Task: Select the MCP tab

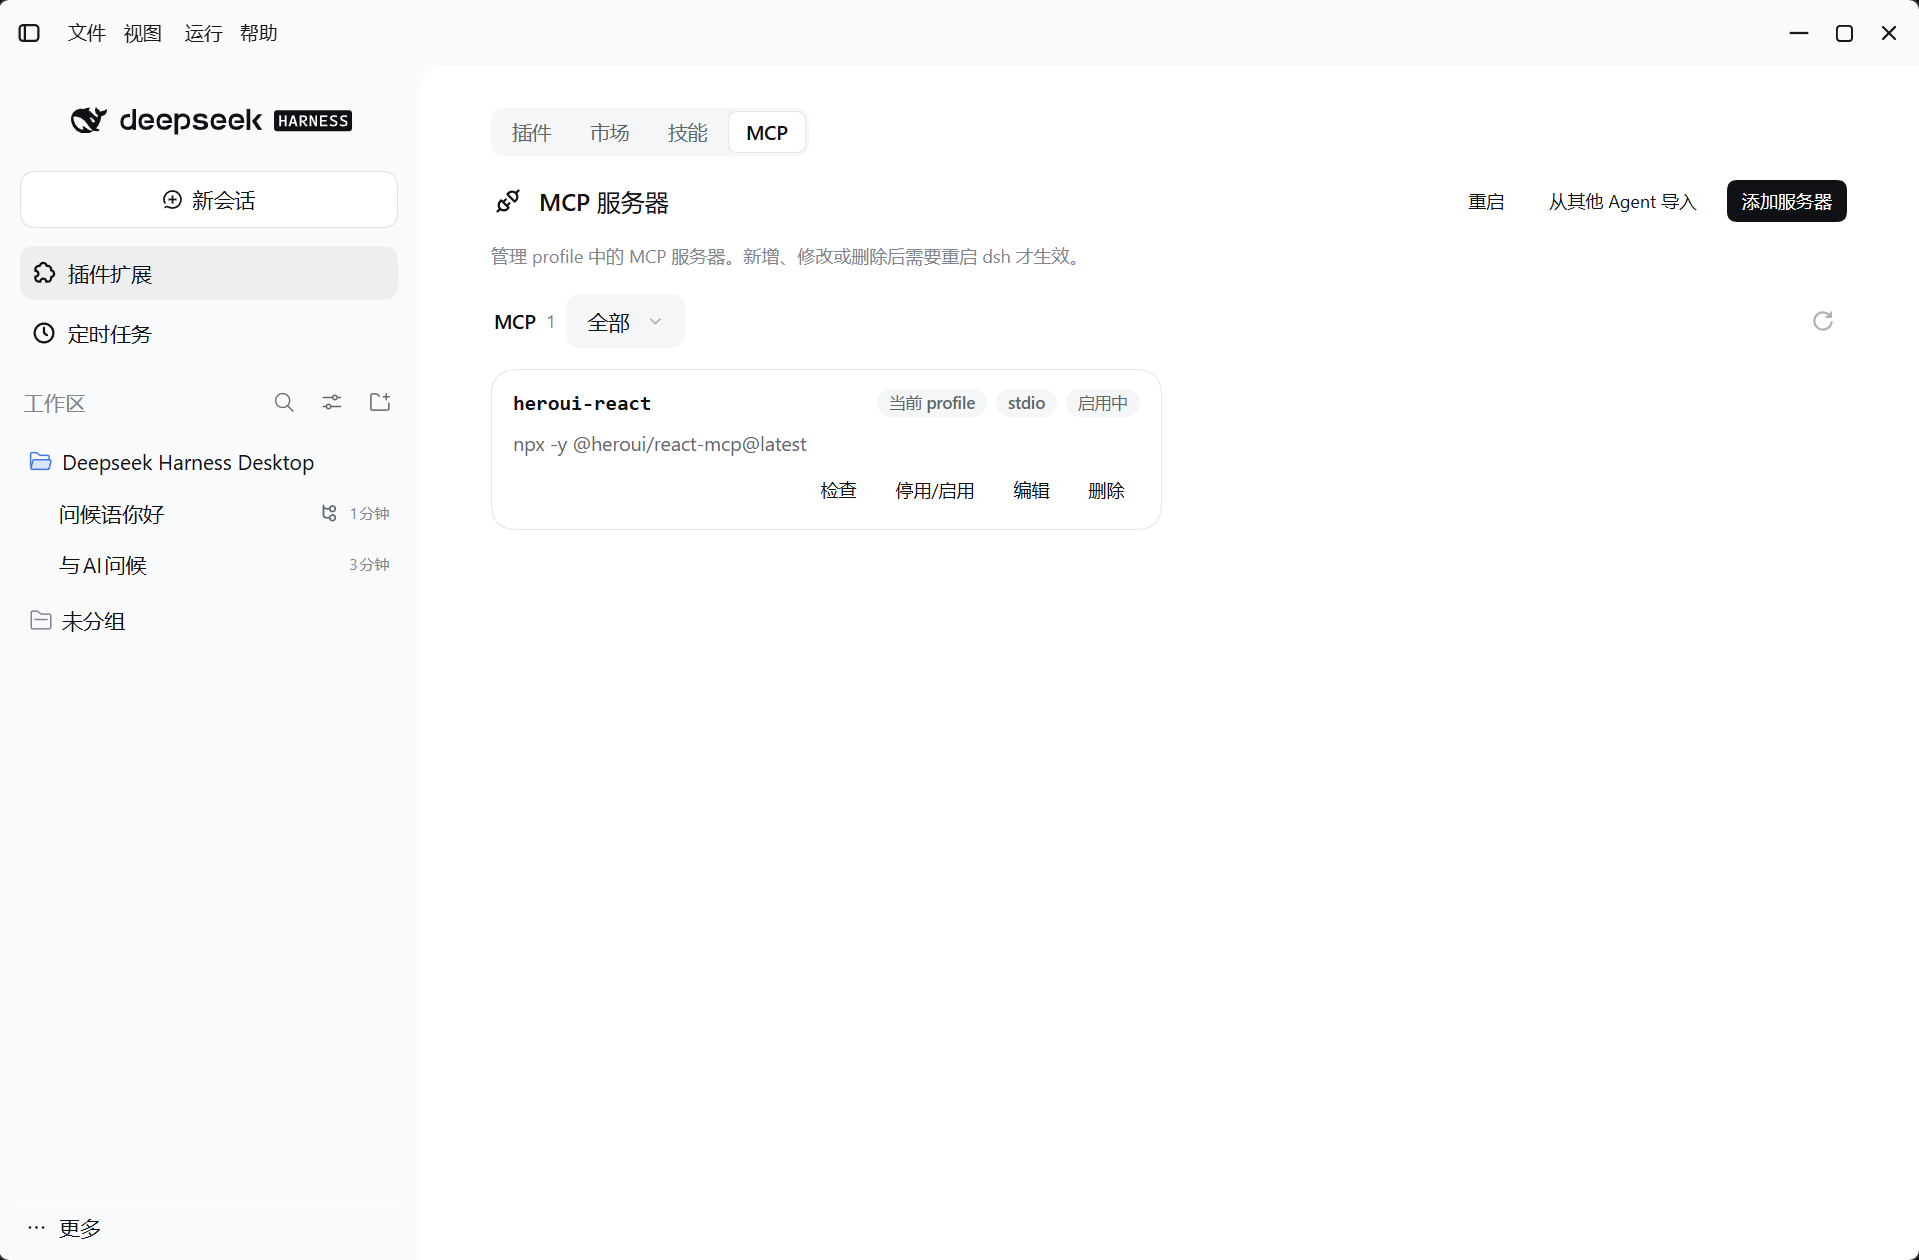Action: click(x=767, y=133)
